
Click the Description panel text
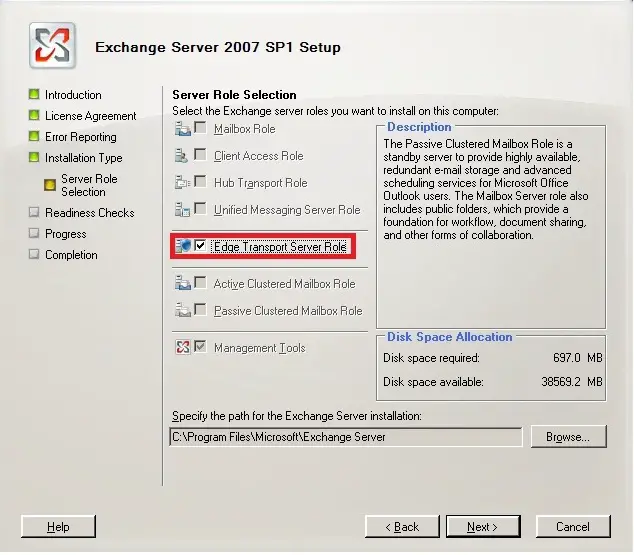pos(486,189)
